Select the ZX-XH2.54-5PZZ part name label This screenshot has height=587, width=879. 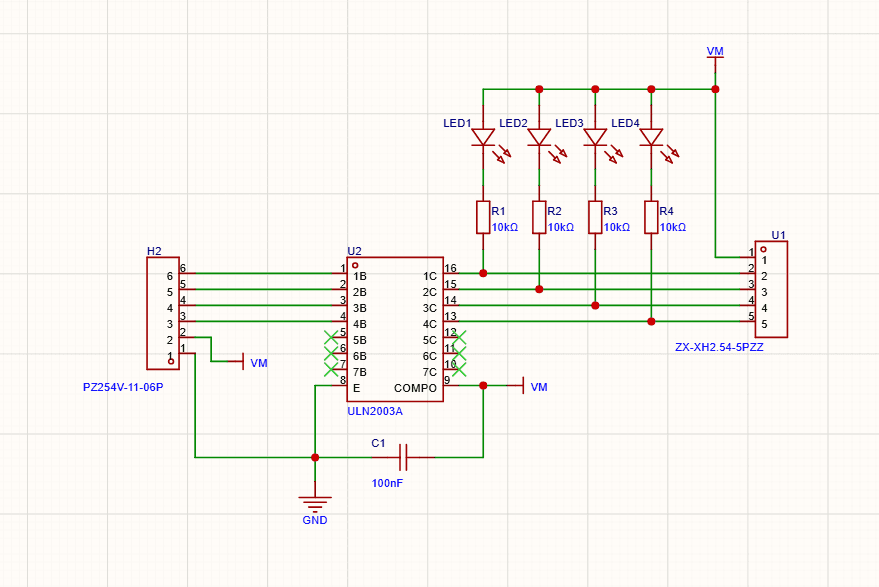(719, 347)
